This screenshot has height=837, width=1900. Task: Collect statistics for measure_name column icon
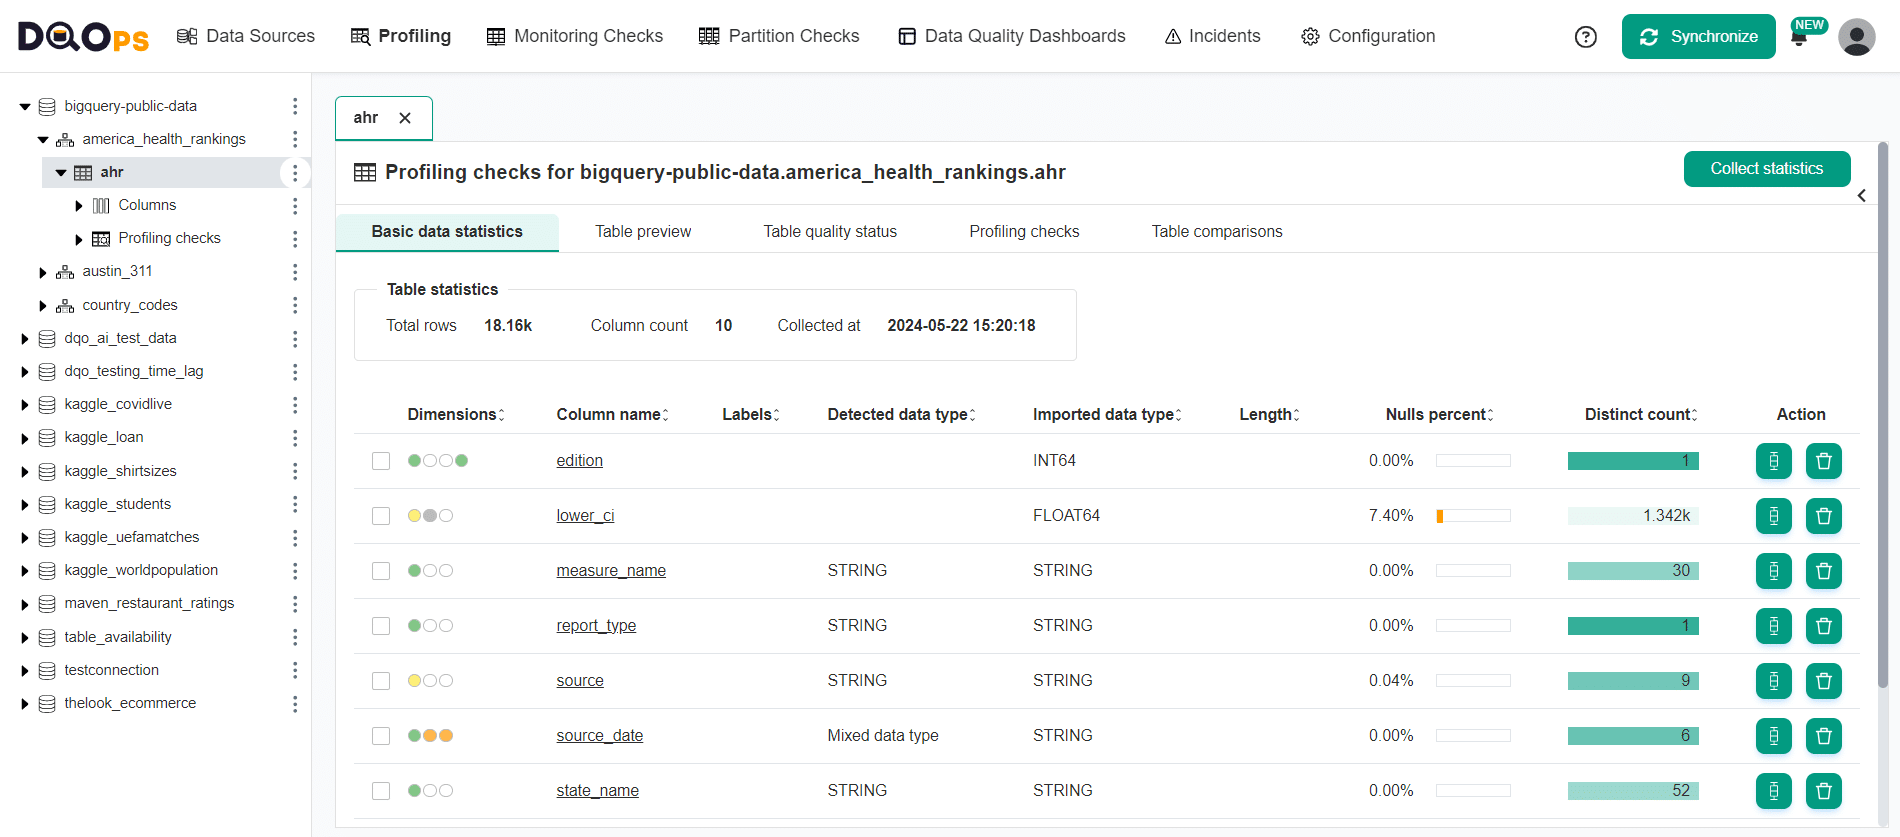pos(1774,571)
